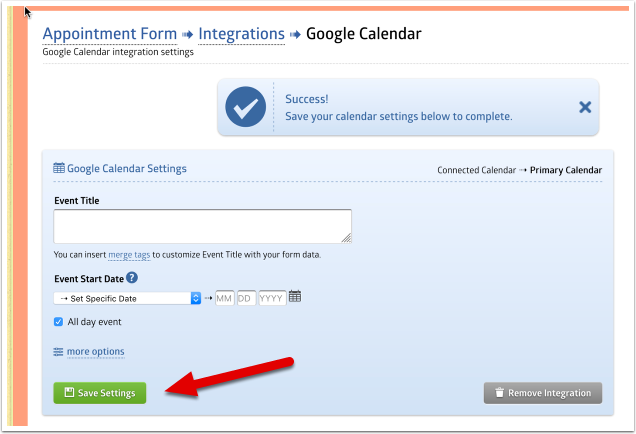Click the Google Calendar Settings calendar icon
The height and width of the screenshot is (434, 636).
tap(59, 169)
